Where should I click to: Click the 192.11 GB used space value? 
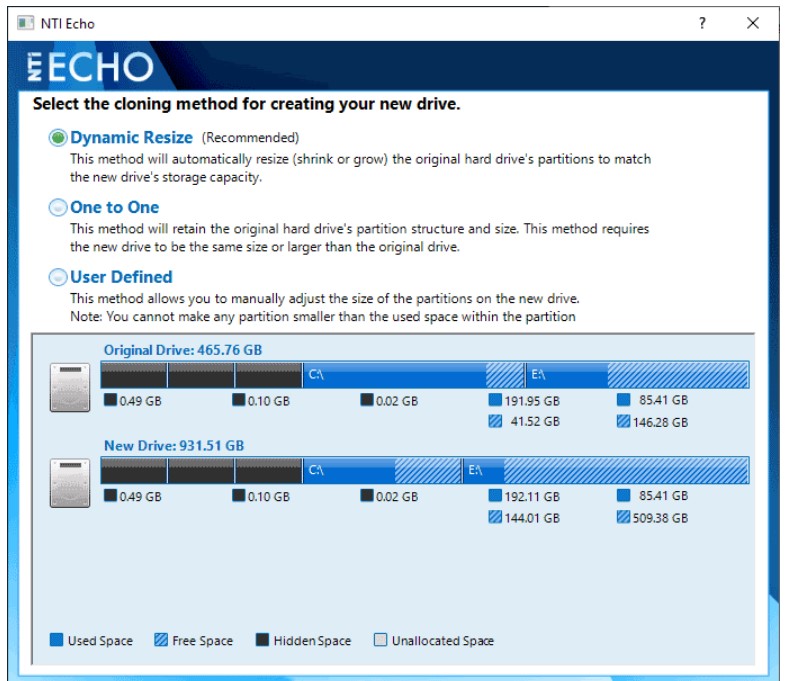pyautogui.click(x=532, y=497)
